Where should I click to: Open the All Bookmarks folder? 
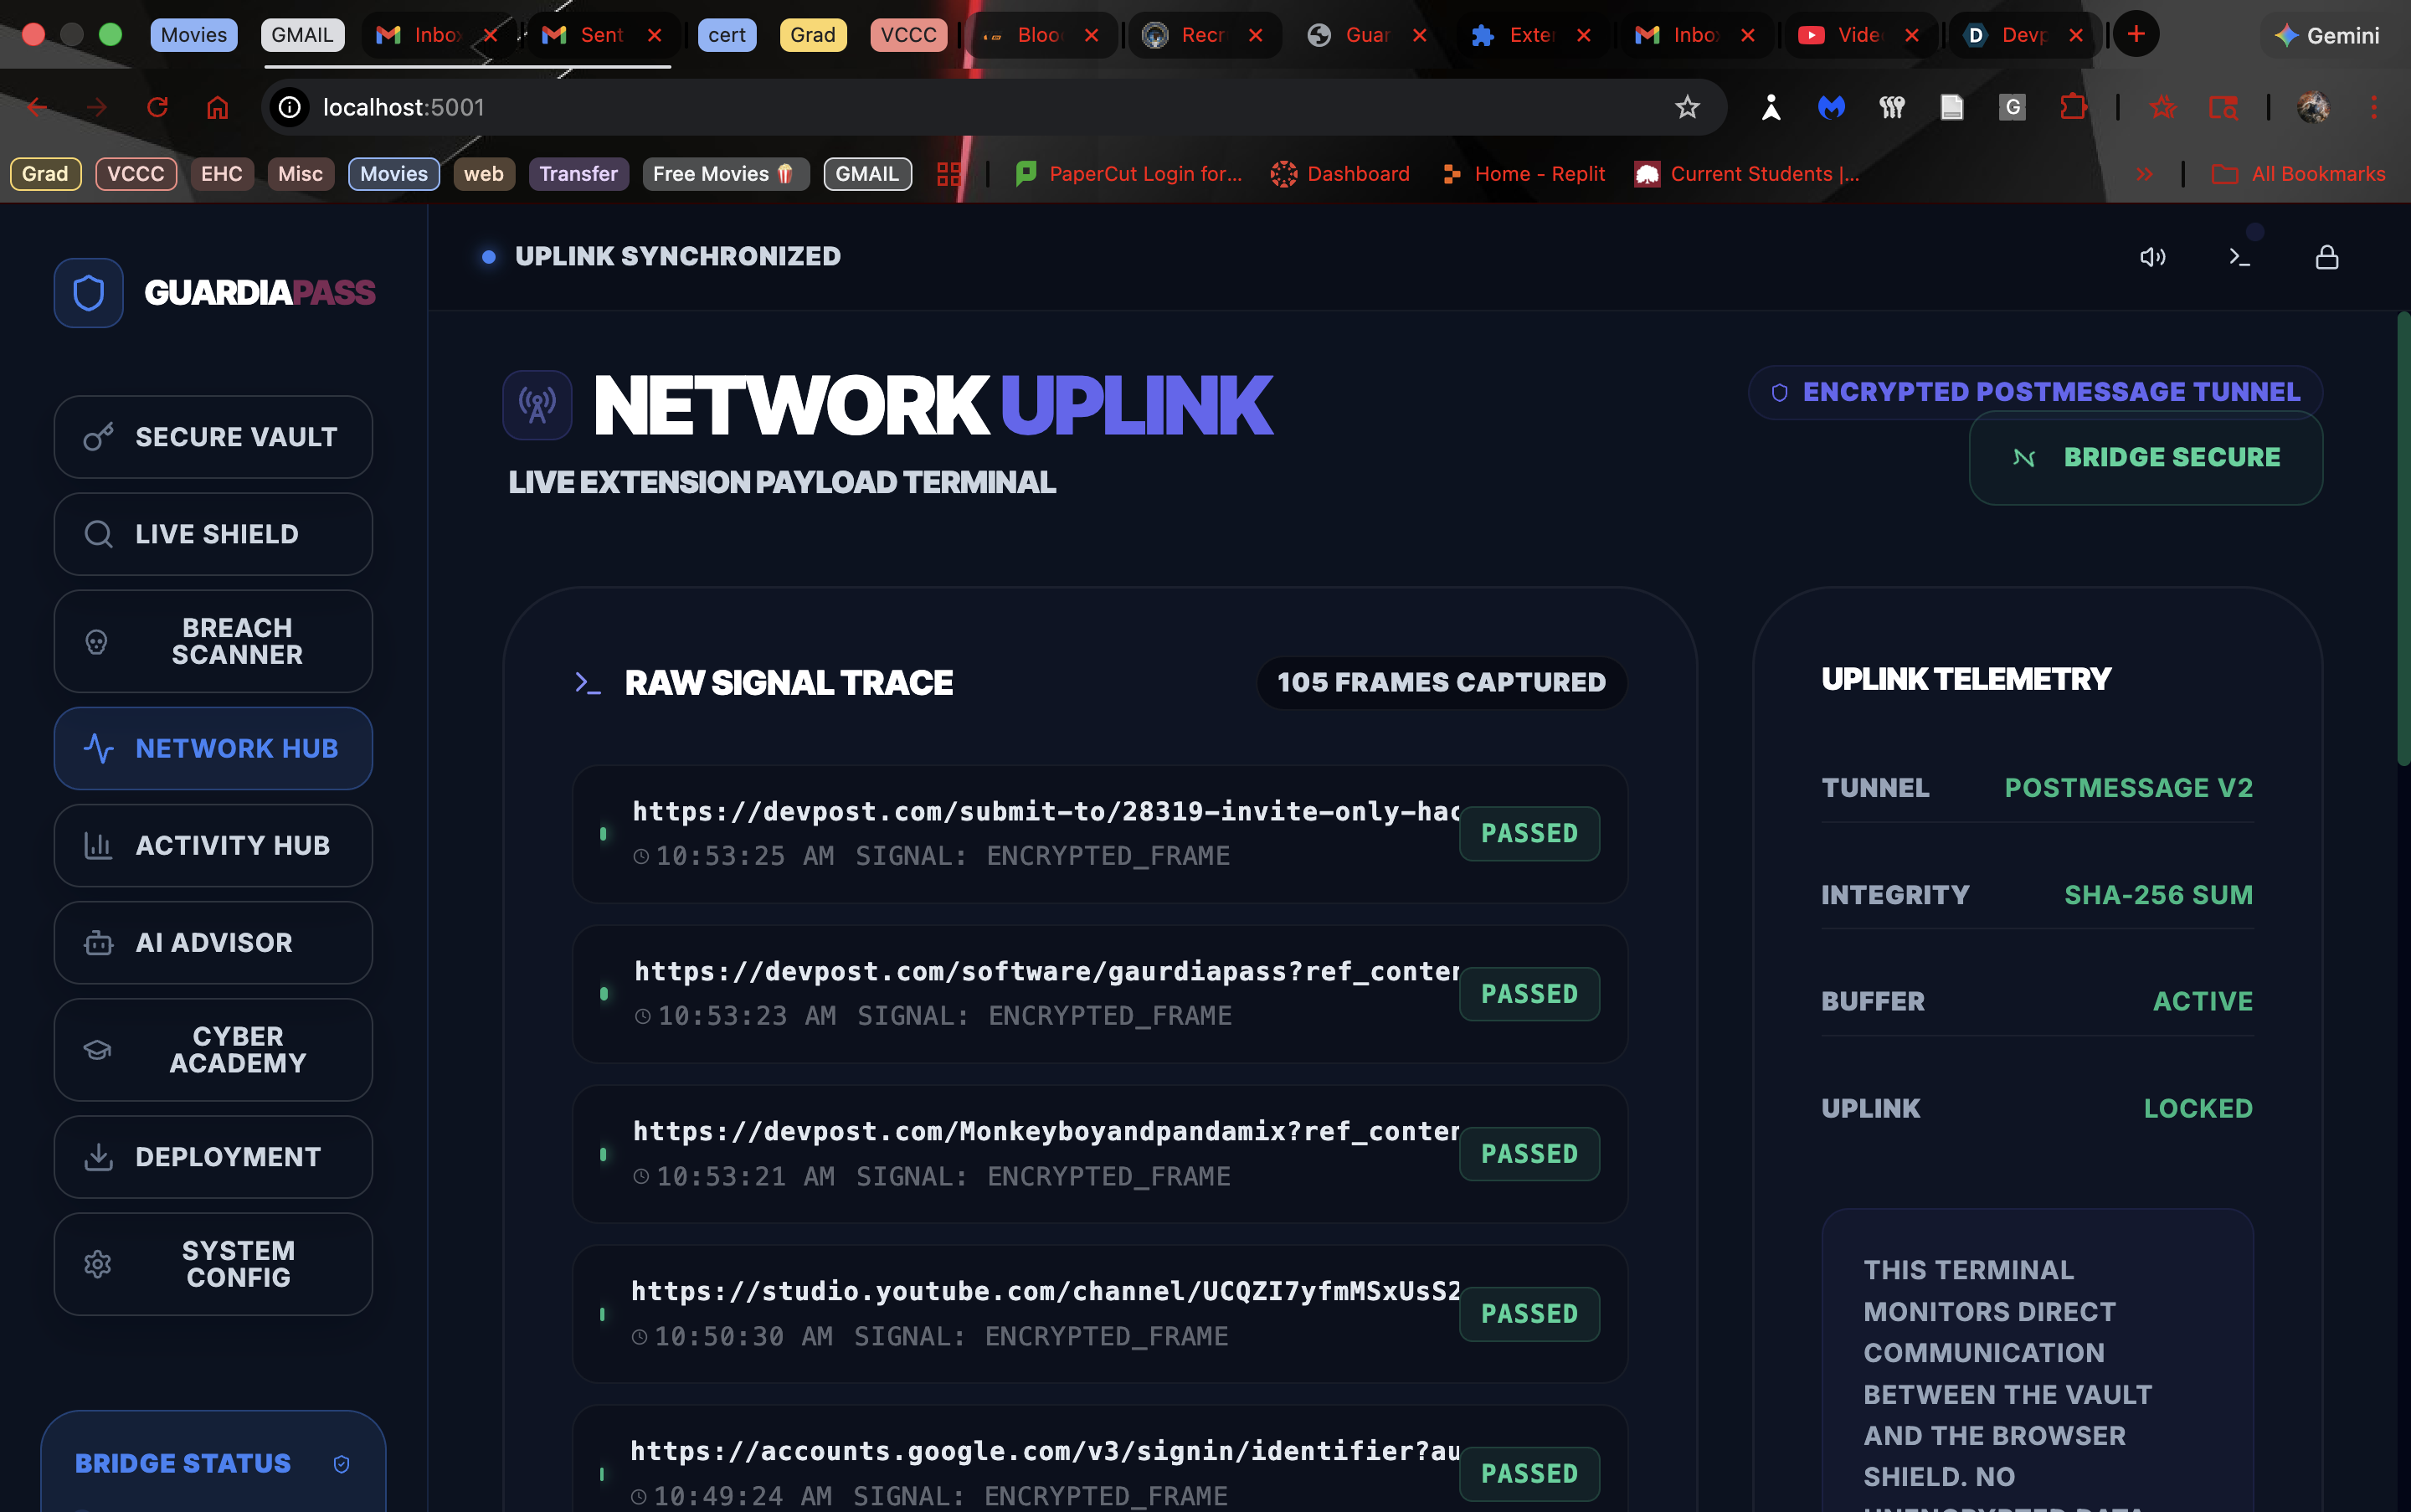[2299, 174]
